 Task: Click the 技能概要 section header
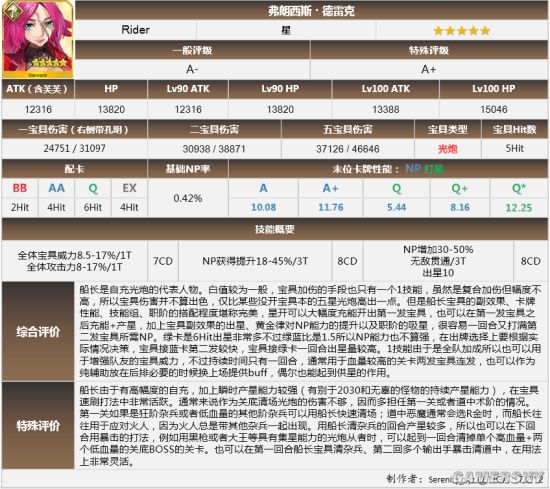coord(275,229)
